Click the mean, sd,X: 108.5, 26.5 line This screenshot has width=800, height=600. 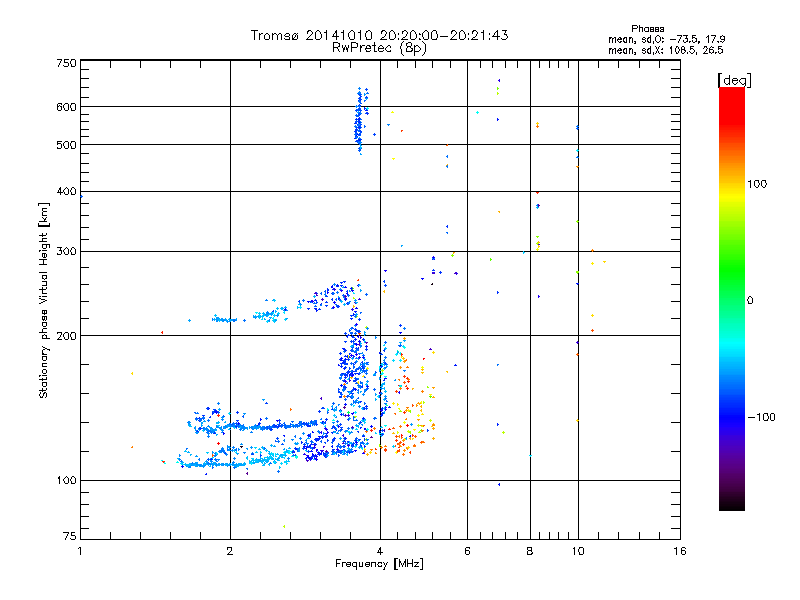pos(665,50)
